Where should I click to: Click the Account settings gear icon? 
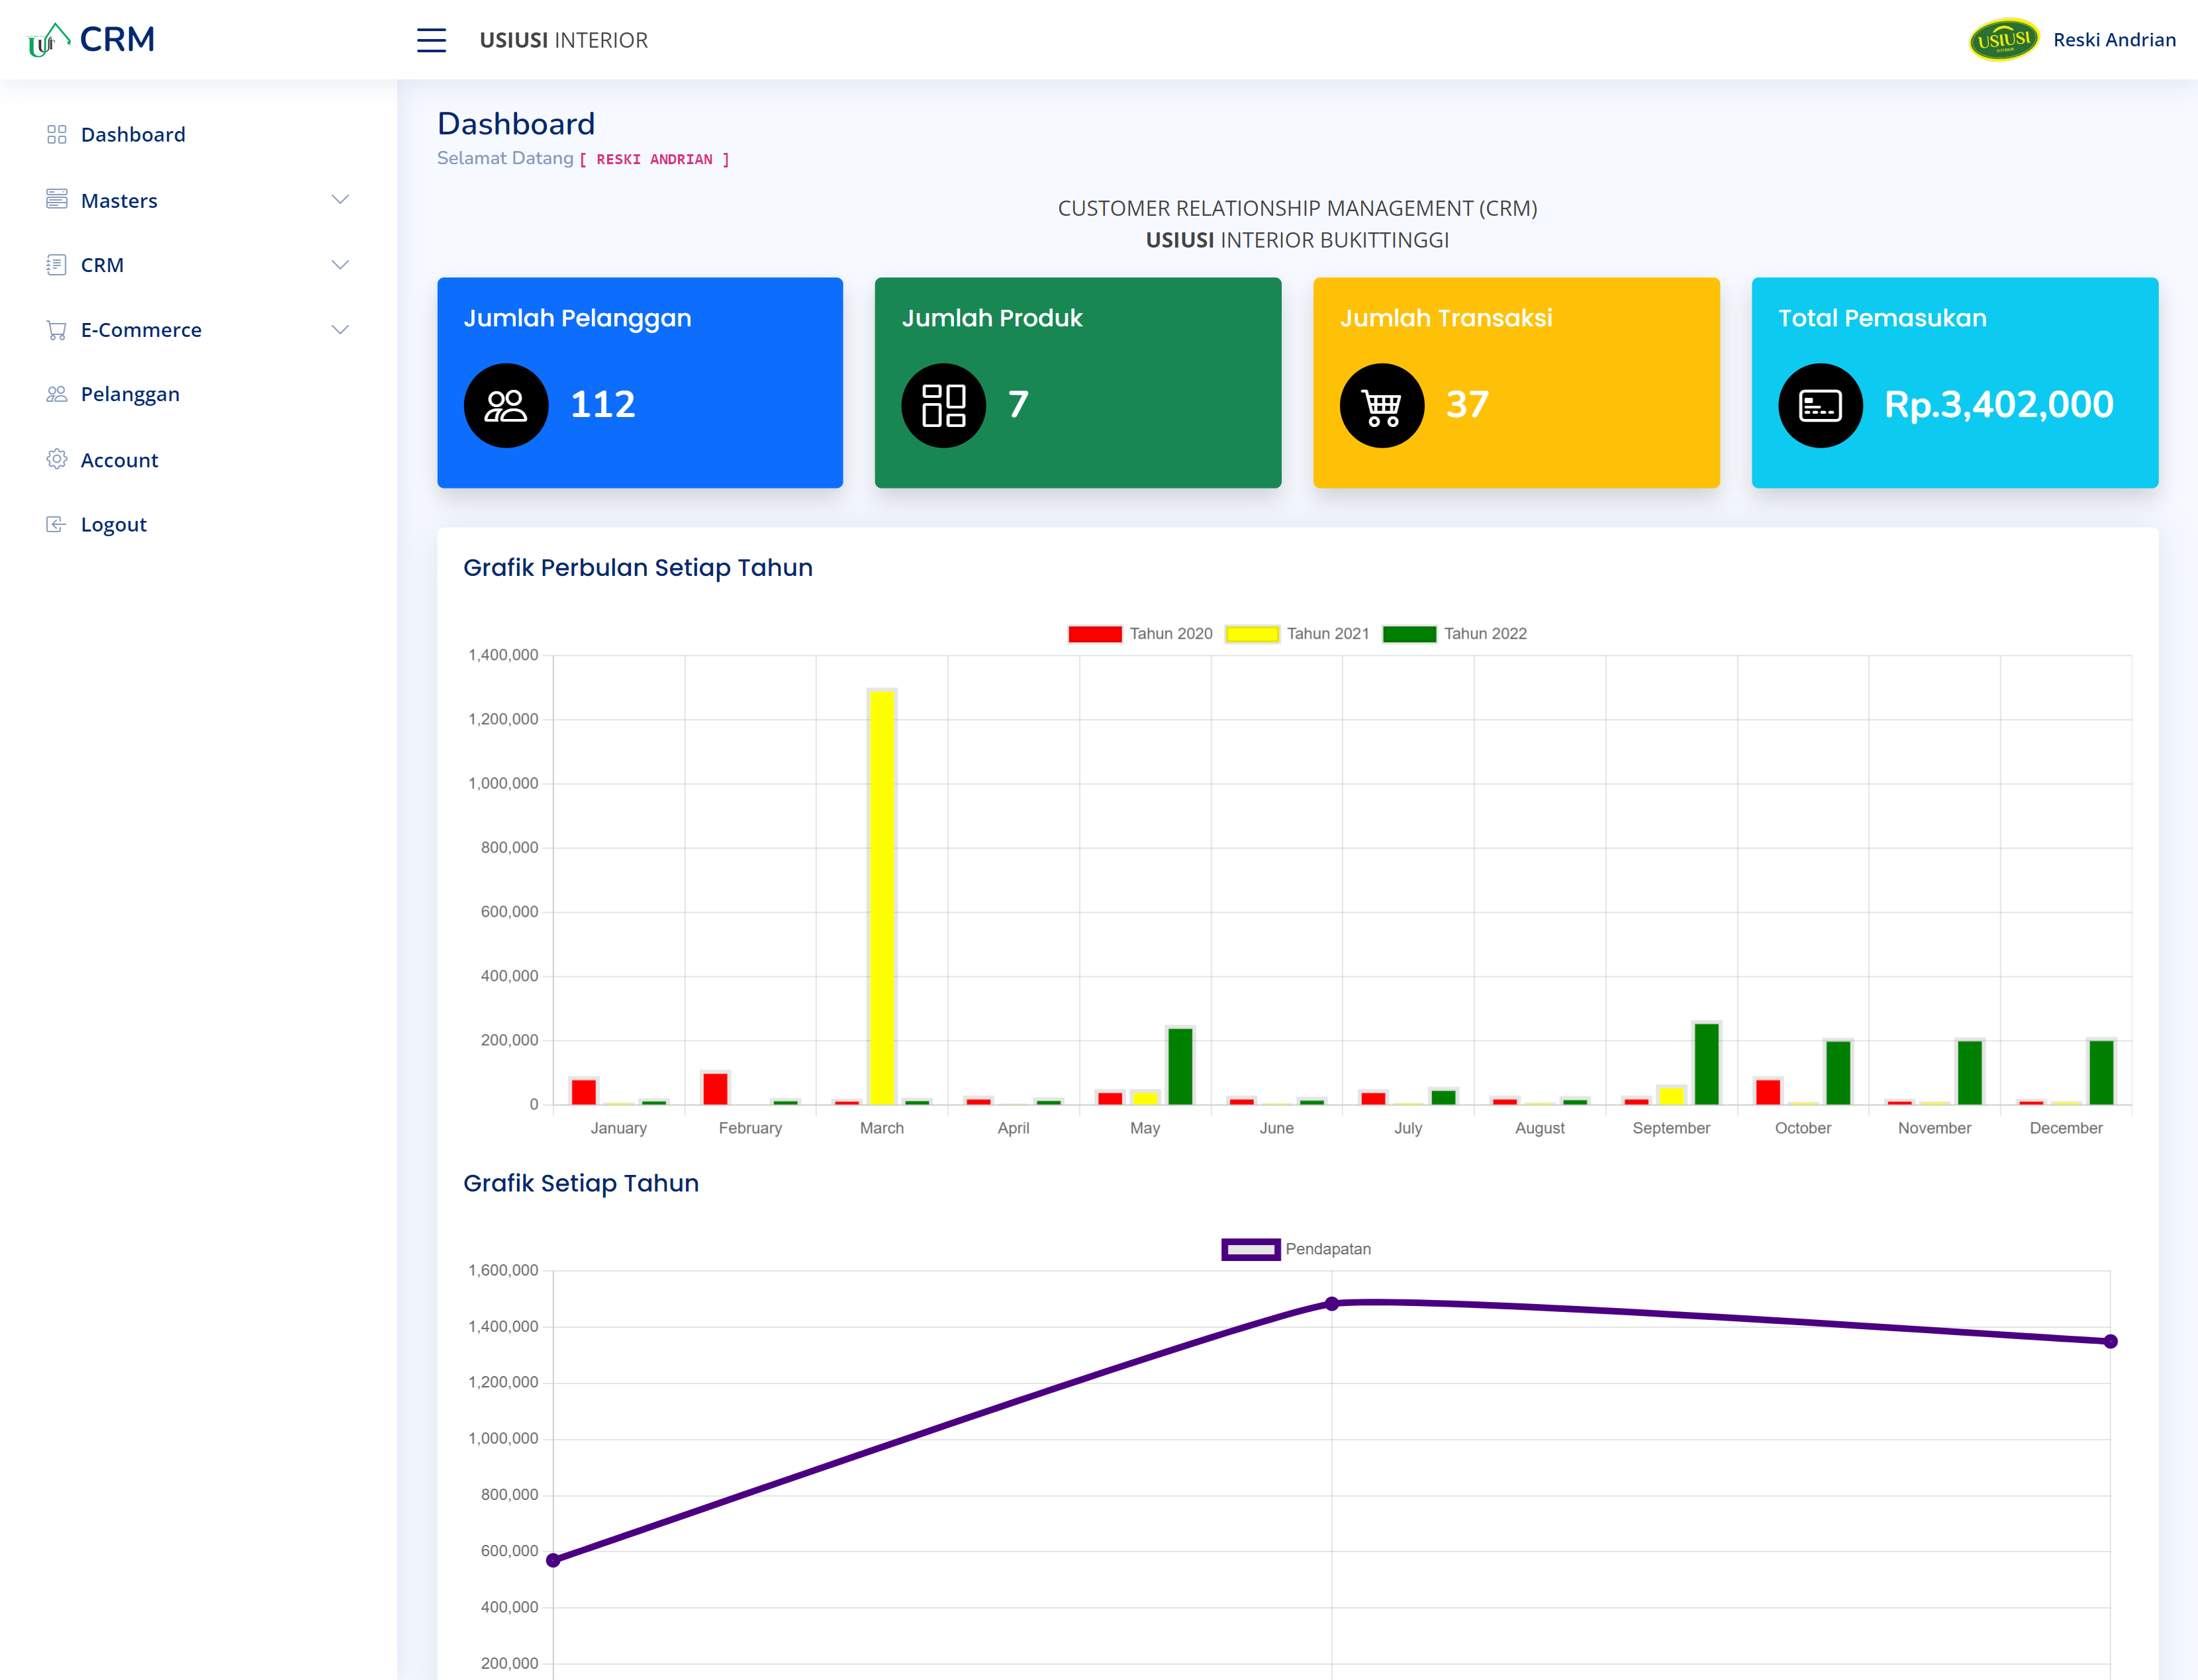[56, 459]
